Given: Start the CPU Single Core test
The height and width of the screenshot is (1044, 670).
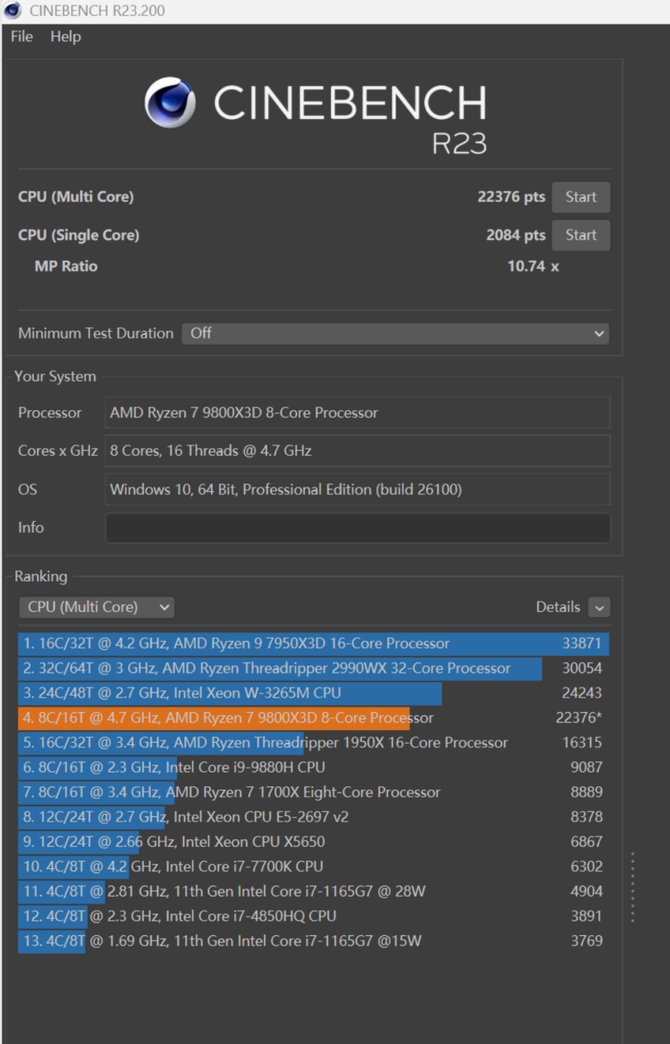Looking at the screenshot, I should pyautogui.click(x=581, y=235).
